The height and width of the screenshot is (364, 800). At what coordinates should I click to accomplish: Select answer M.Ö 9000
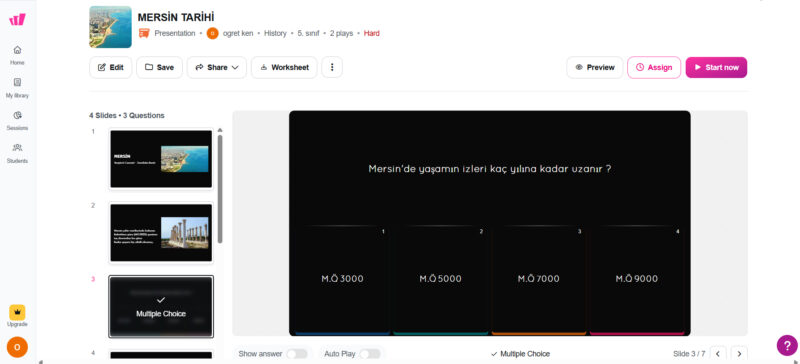coord(637,280)
